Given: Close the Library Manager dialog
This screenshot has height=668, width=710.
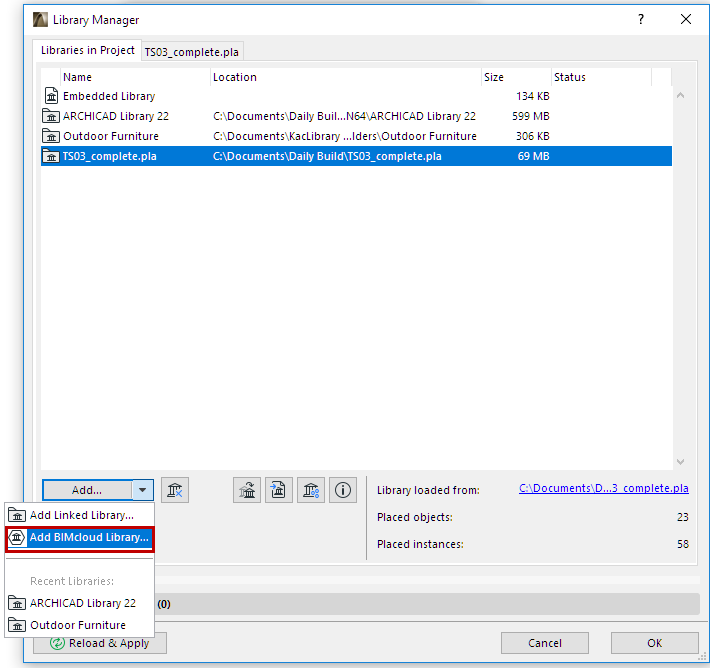Looking at the screenshot, I should (686, 19).
